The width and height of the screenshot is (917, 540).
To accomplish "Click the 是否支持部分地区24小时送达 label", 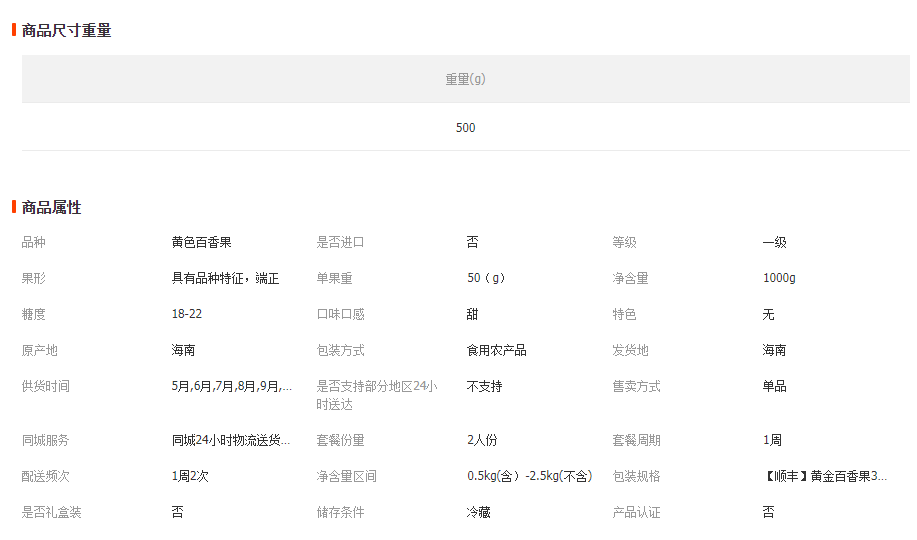I will pyautogui.click(x=376, y=395).
